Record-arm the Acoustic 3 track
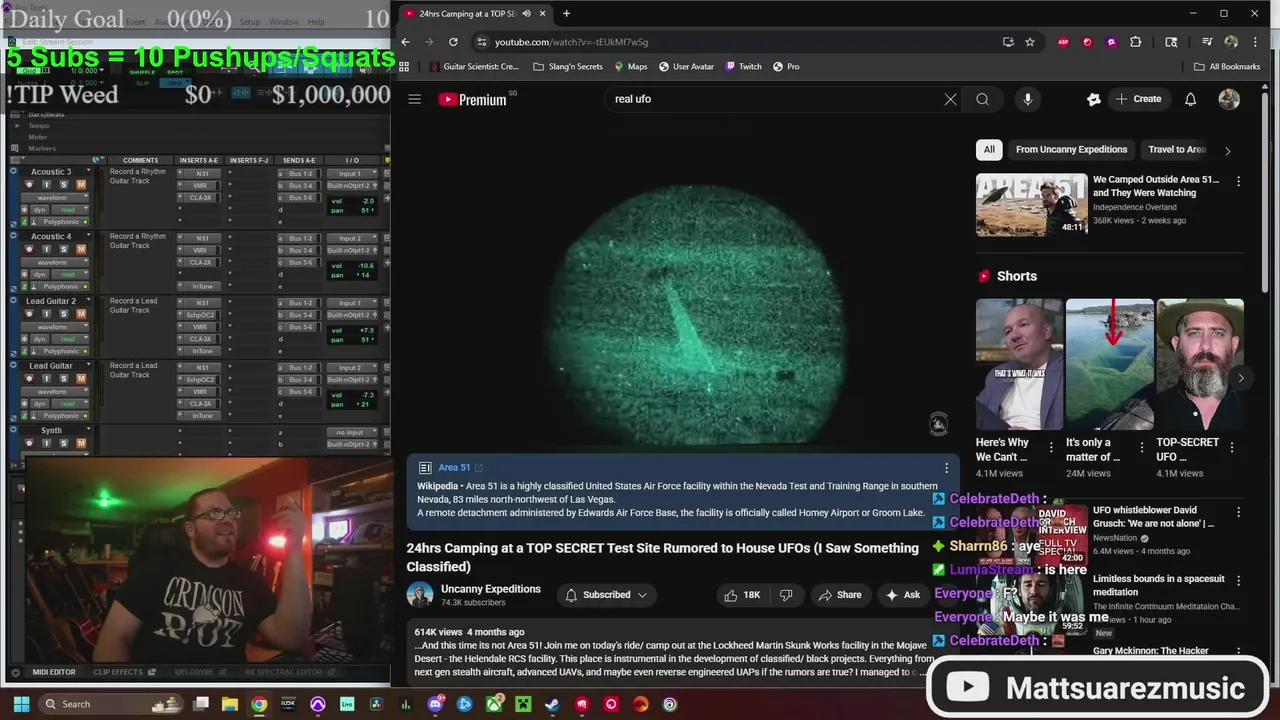This screenshot has width=1280, height=720. pos(28,184)
